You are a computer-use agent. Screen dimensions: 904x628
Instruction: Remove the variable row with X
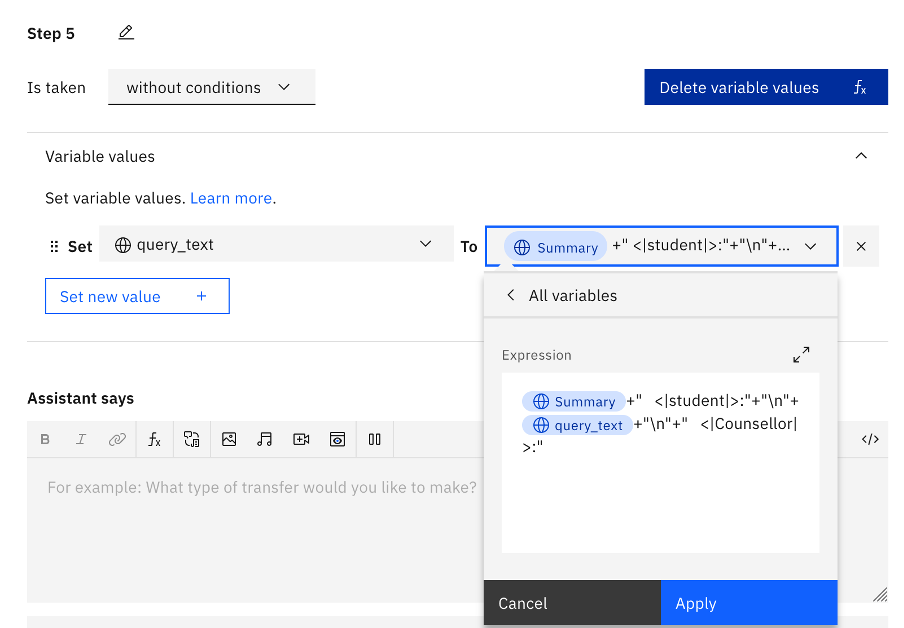point(861,246)
